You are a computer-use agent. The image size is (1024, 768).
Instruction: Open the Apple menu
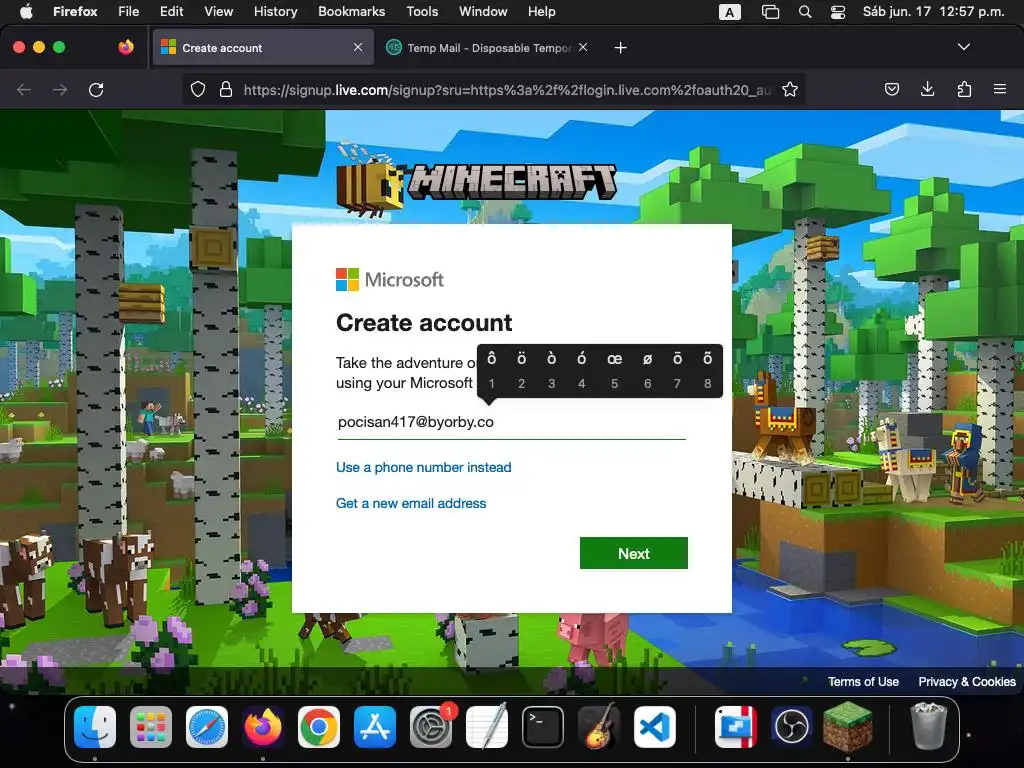[x=26, y=11]
